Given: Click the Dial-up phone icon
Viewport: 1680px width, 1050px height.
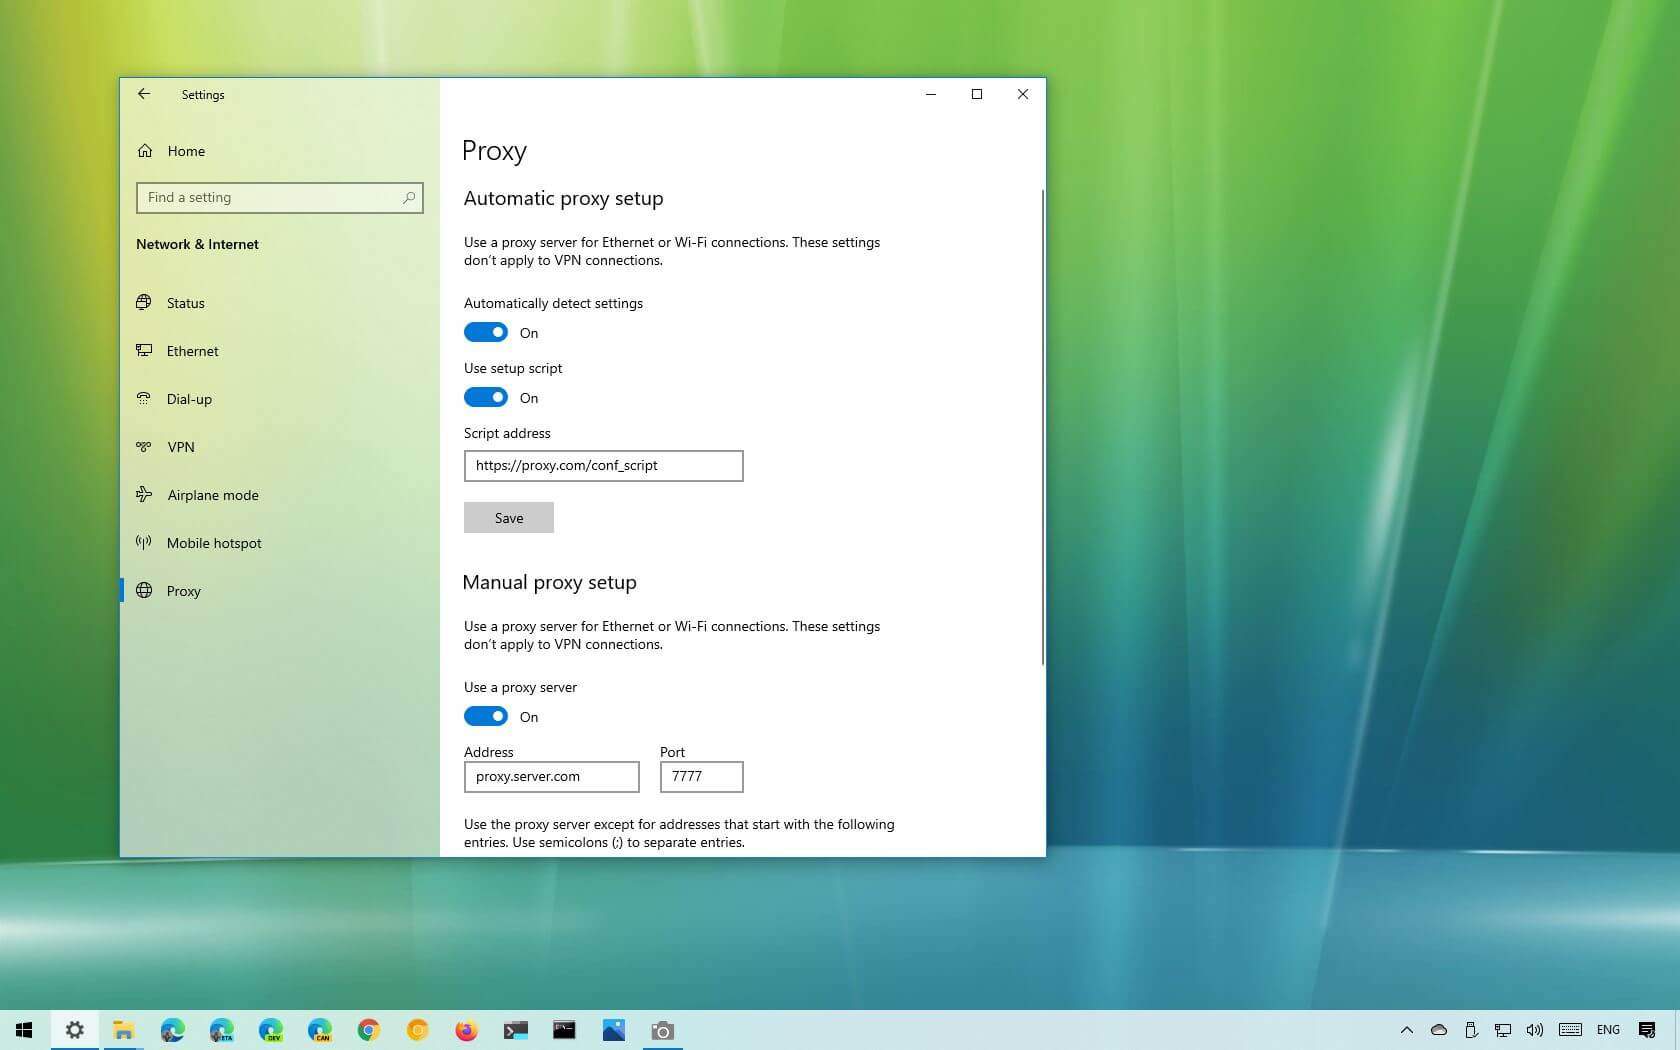Looking at the screenshot, I should pos(144,398).
